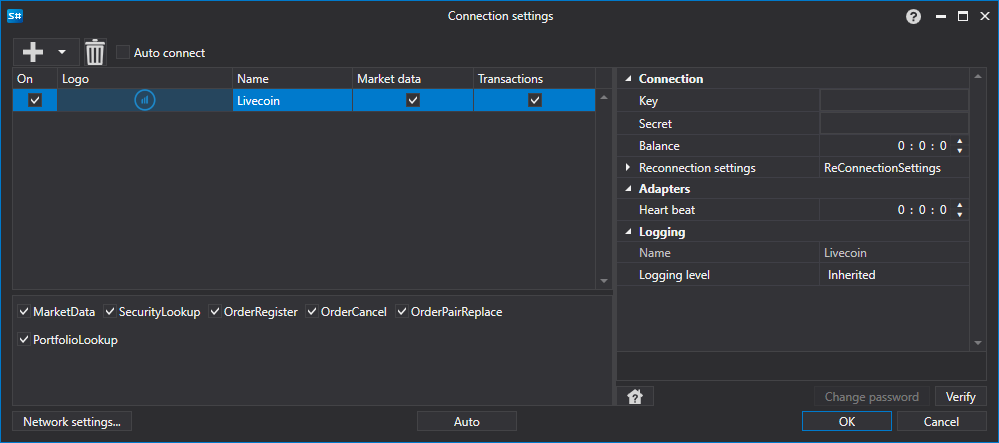Click the Logo column header
Viewport: 999px width, 443px height.
click(145, 79)
